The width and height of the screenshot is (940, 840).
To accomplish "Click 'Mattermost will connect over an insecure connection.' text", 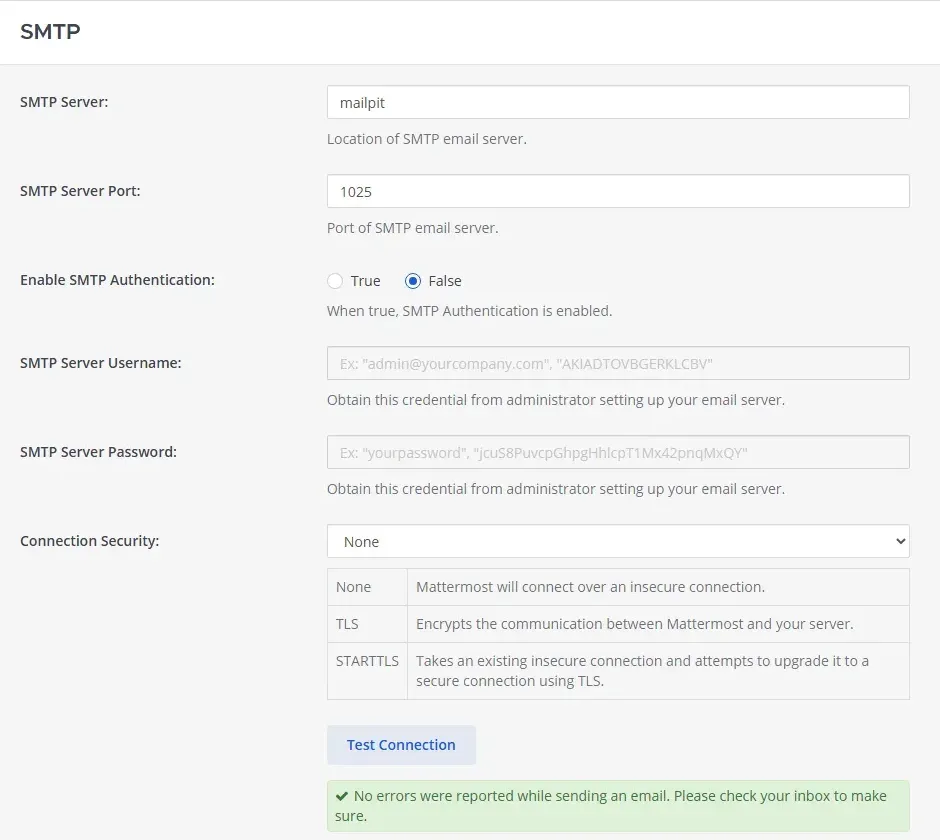I will [590, 587].
